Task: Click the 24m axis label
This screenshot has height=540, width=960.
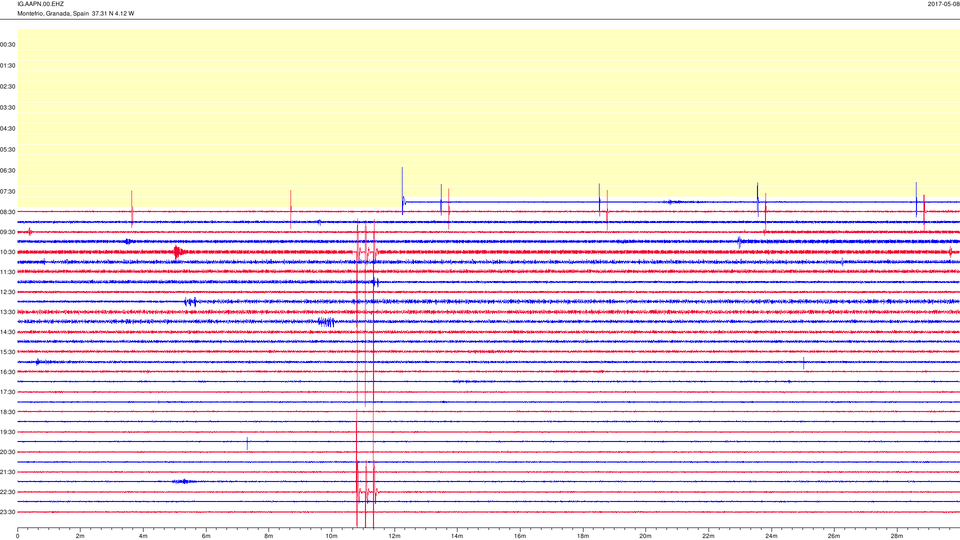Action: pyautogui.click(x=771, y=536)
